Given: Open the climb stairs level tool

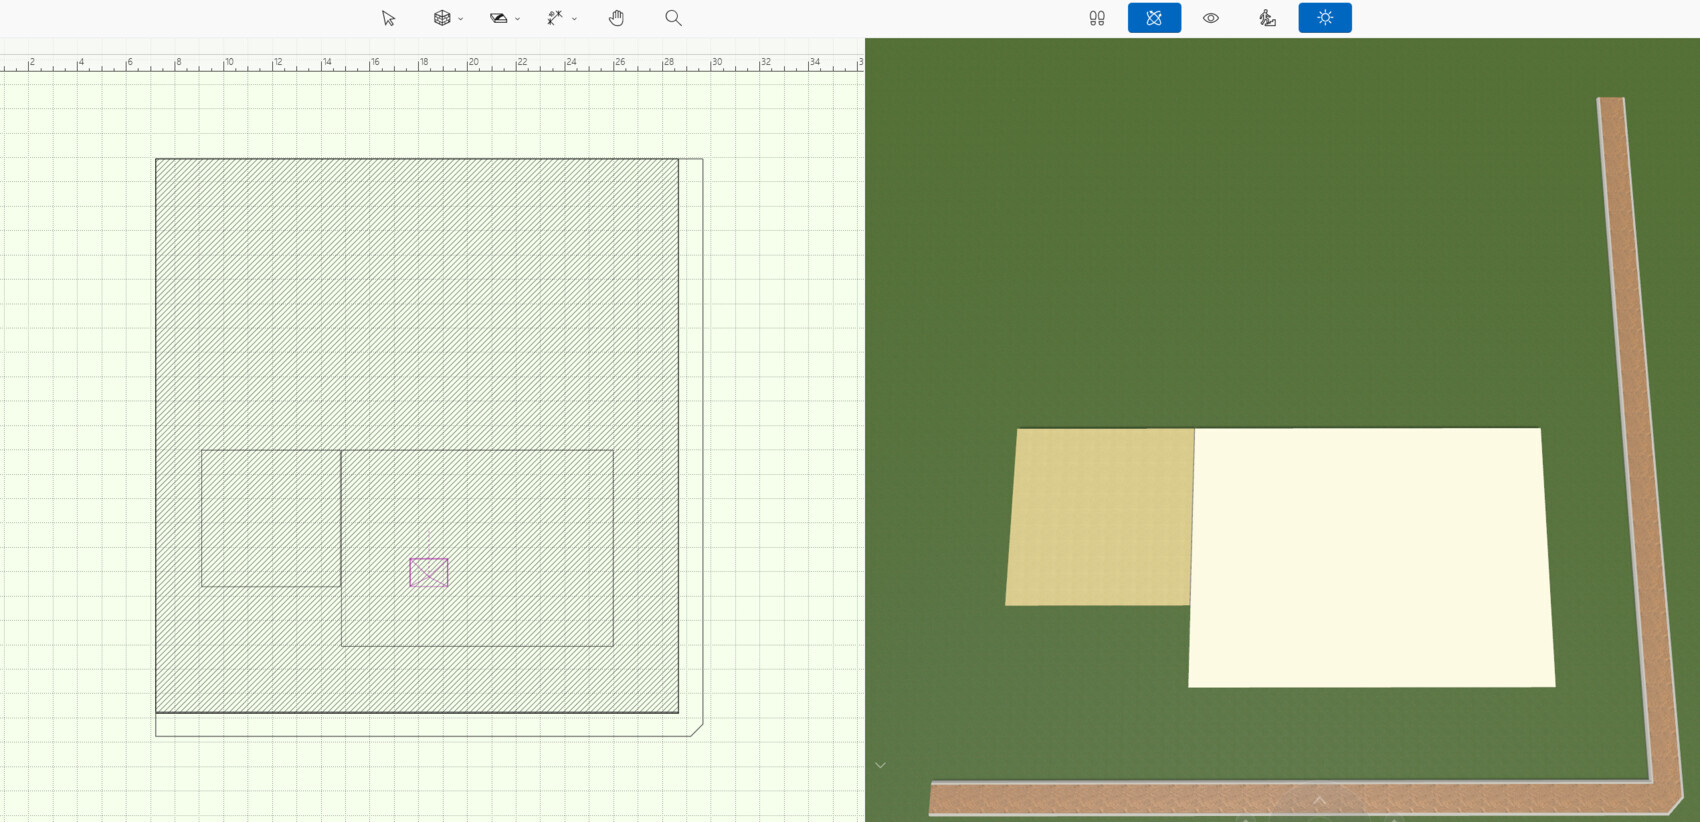Looking at the screenshot, I should (x=1267, y=18).
